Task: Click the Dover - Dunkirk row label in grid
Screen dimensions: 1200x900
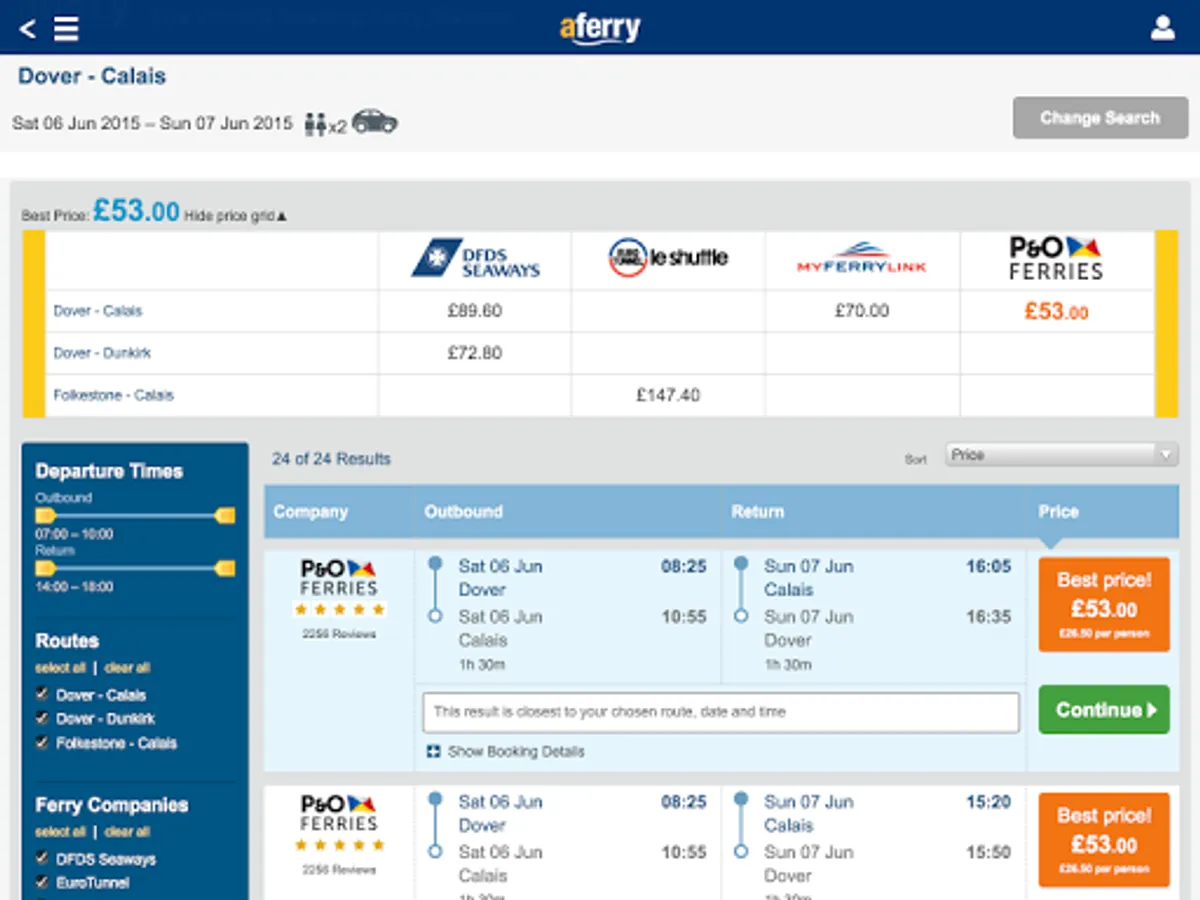Action: 102,353
